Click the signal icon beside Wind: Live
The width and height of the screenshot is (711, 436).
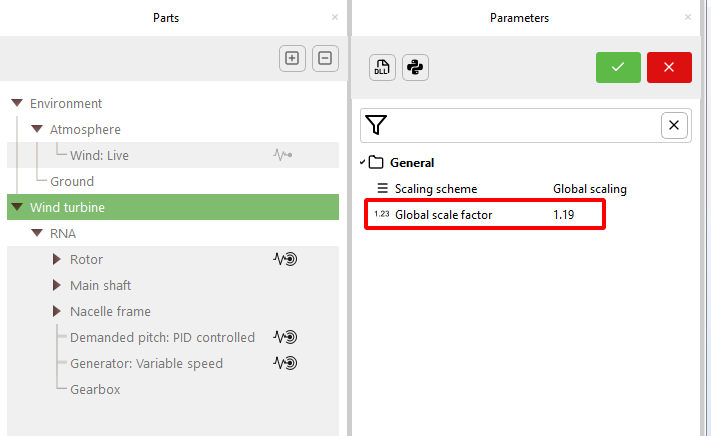click(x=283, y=155)
